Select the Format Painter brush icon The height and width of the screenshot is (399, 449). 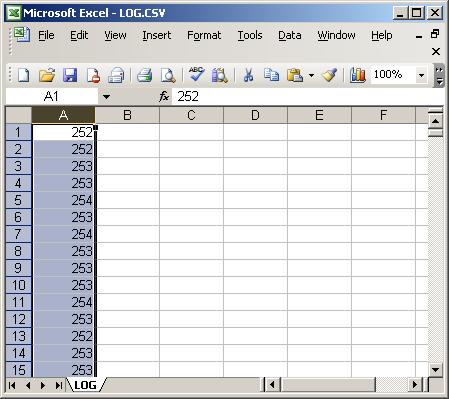329,75
